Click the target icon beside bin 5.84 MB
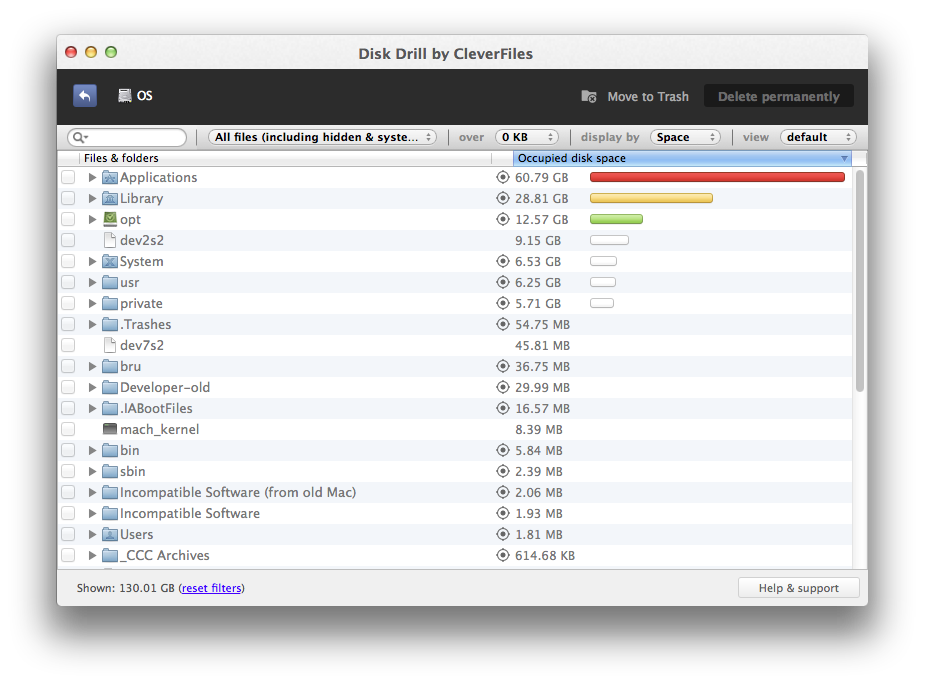 [x=503, y=450]
